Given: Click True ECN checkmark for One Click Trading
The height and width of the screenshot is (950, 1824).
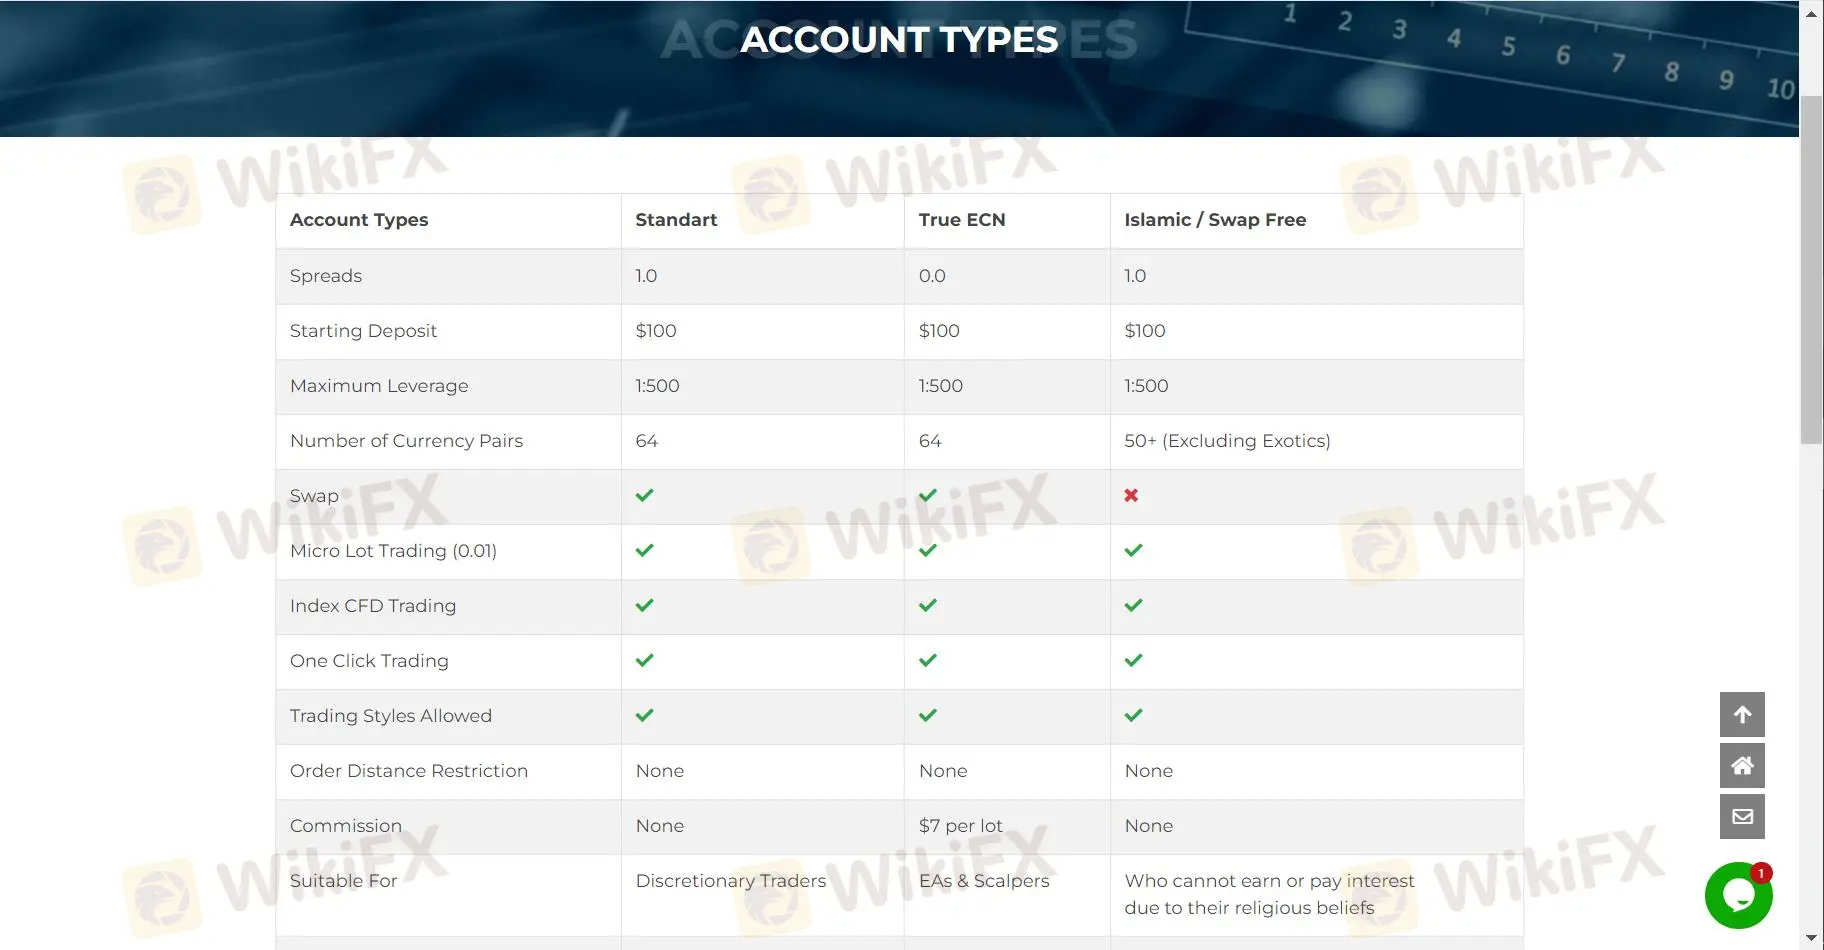Looking at the screenshot, I should pos(928,661).
